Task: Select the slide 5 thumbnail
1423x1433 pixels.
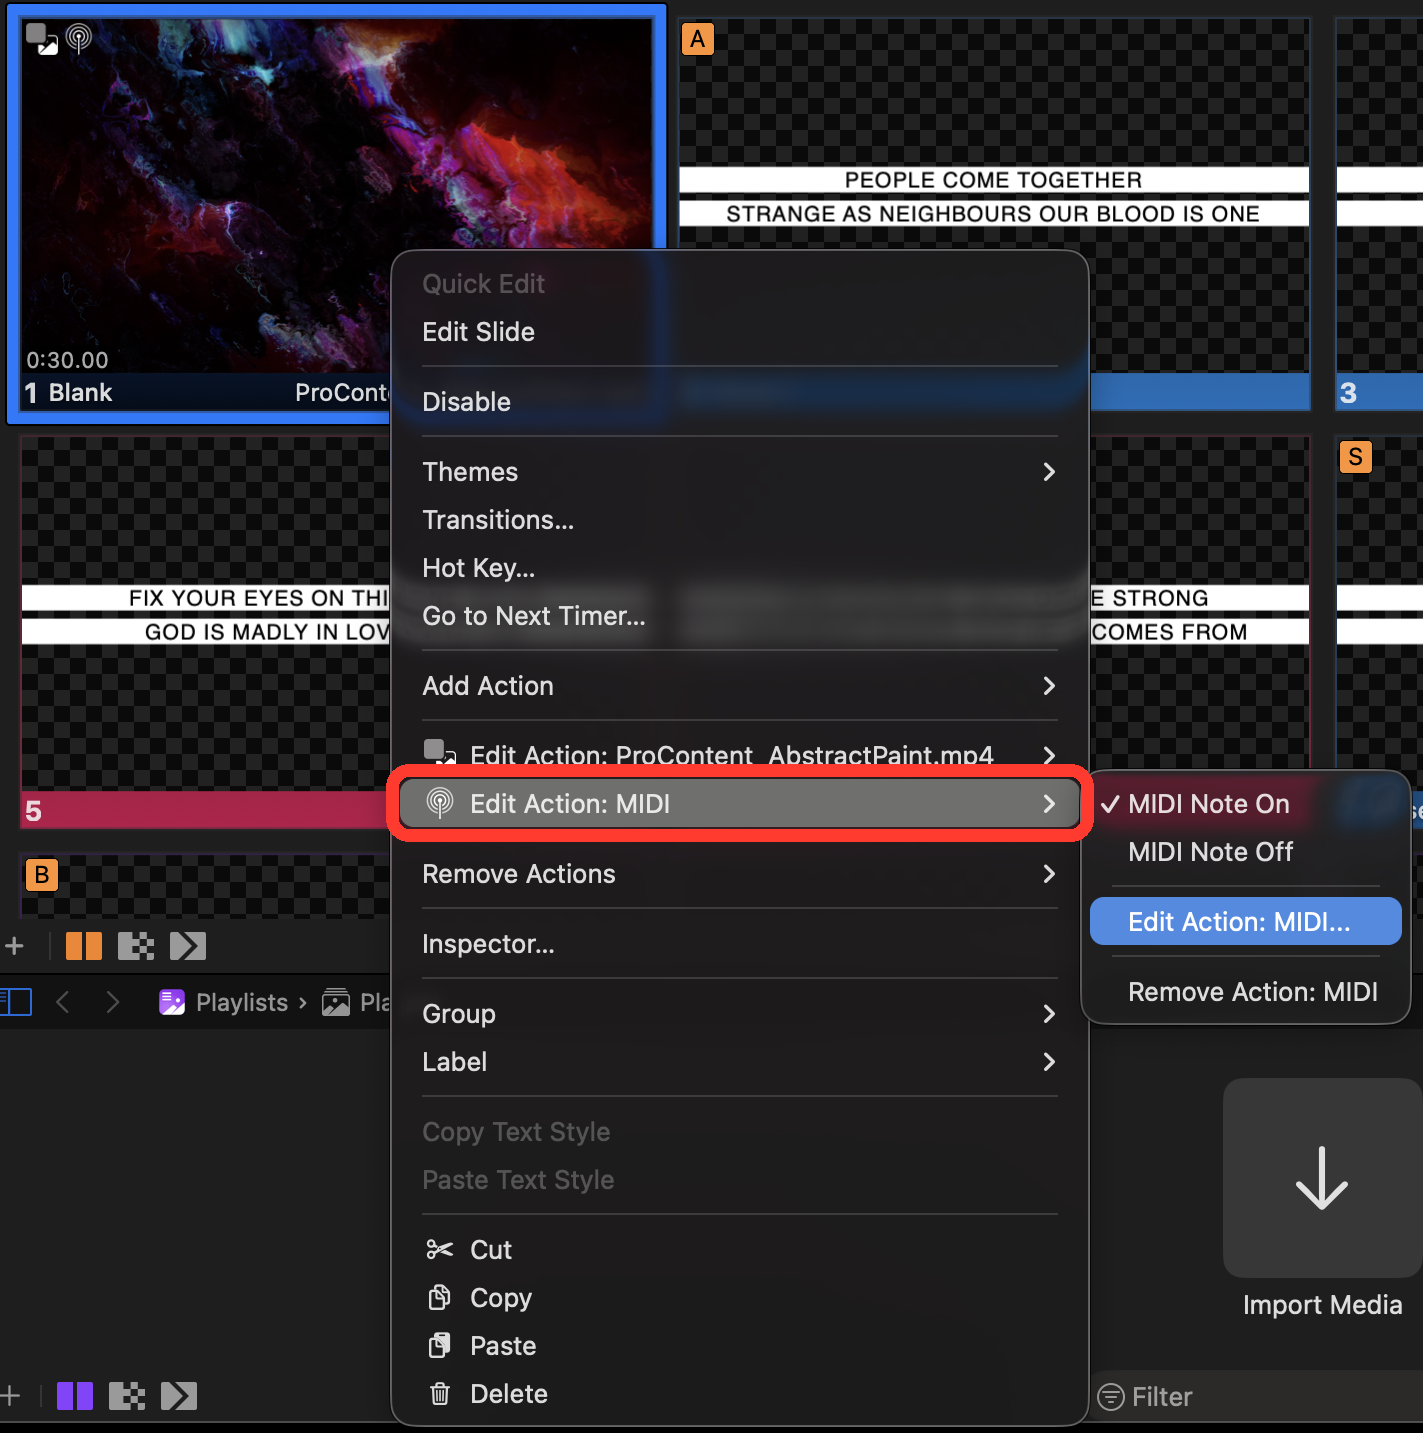Action: pyautogui.click(x=205, y=632)
